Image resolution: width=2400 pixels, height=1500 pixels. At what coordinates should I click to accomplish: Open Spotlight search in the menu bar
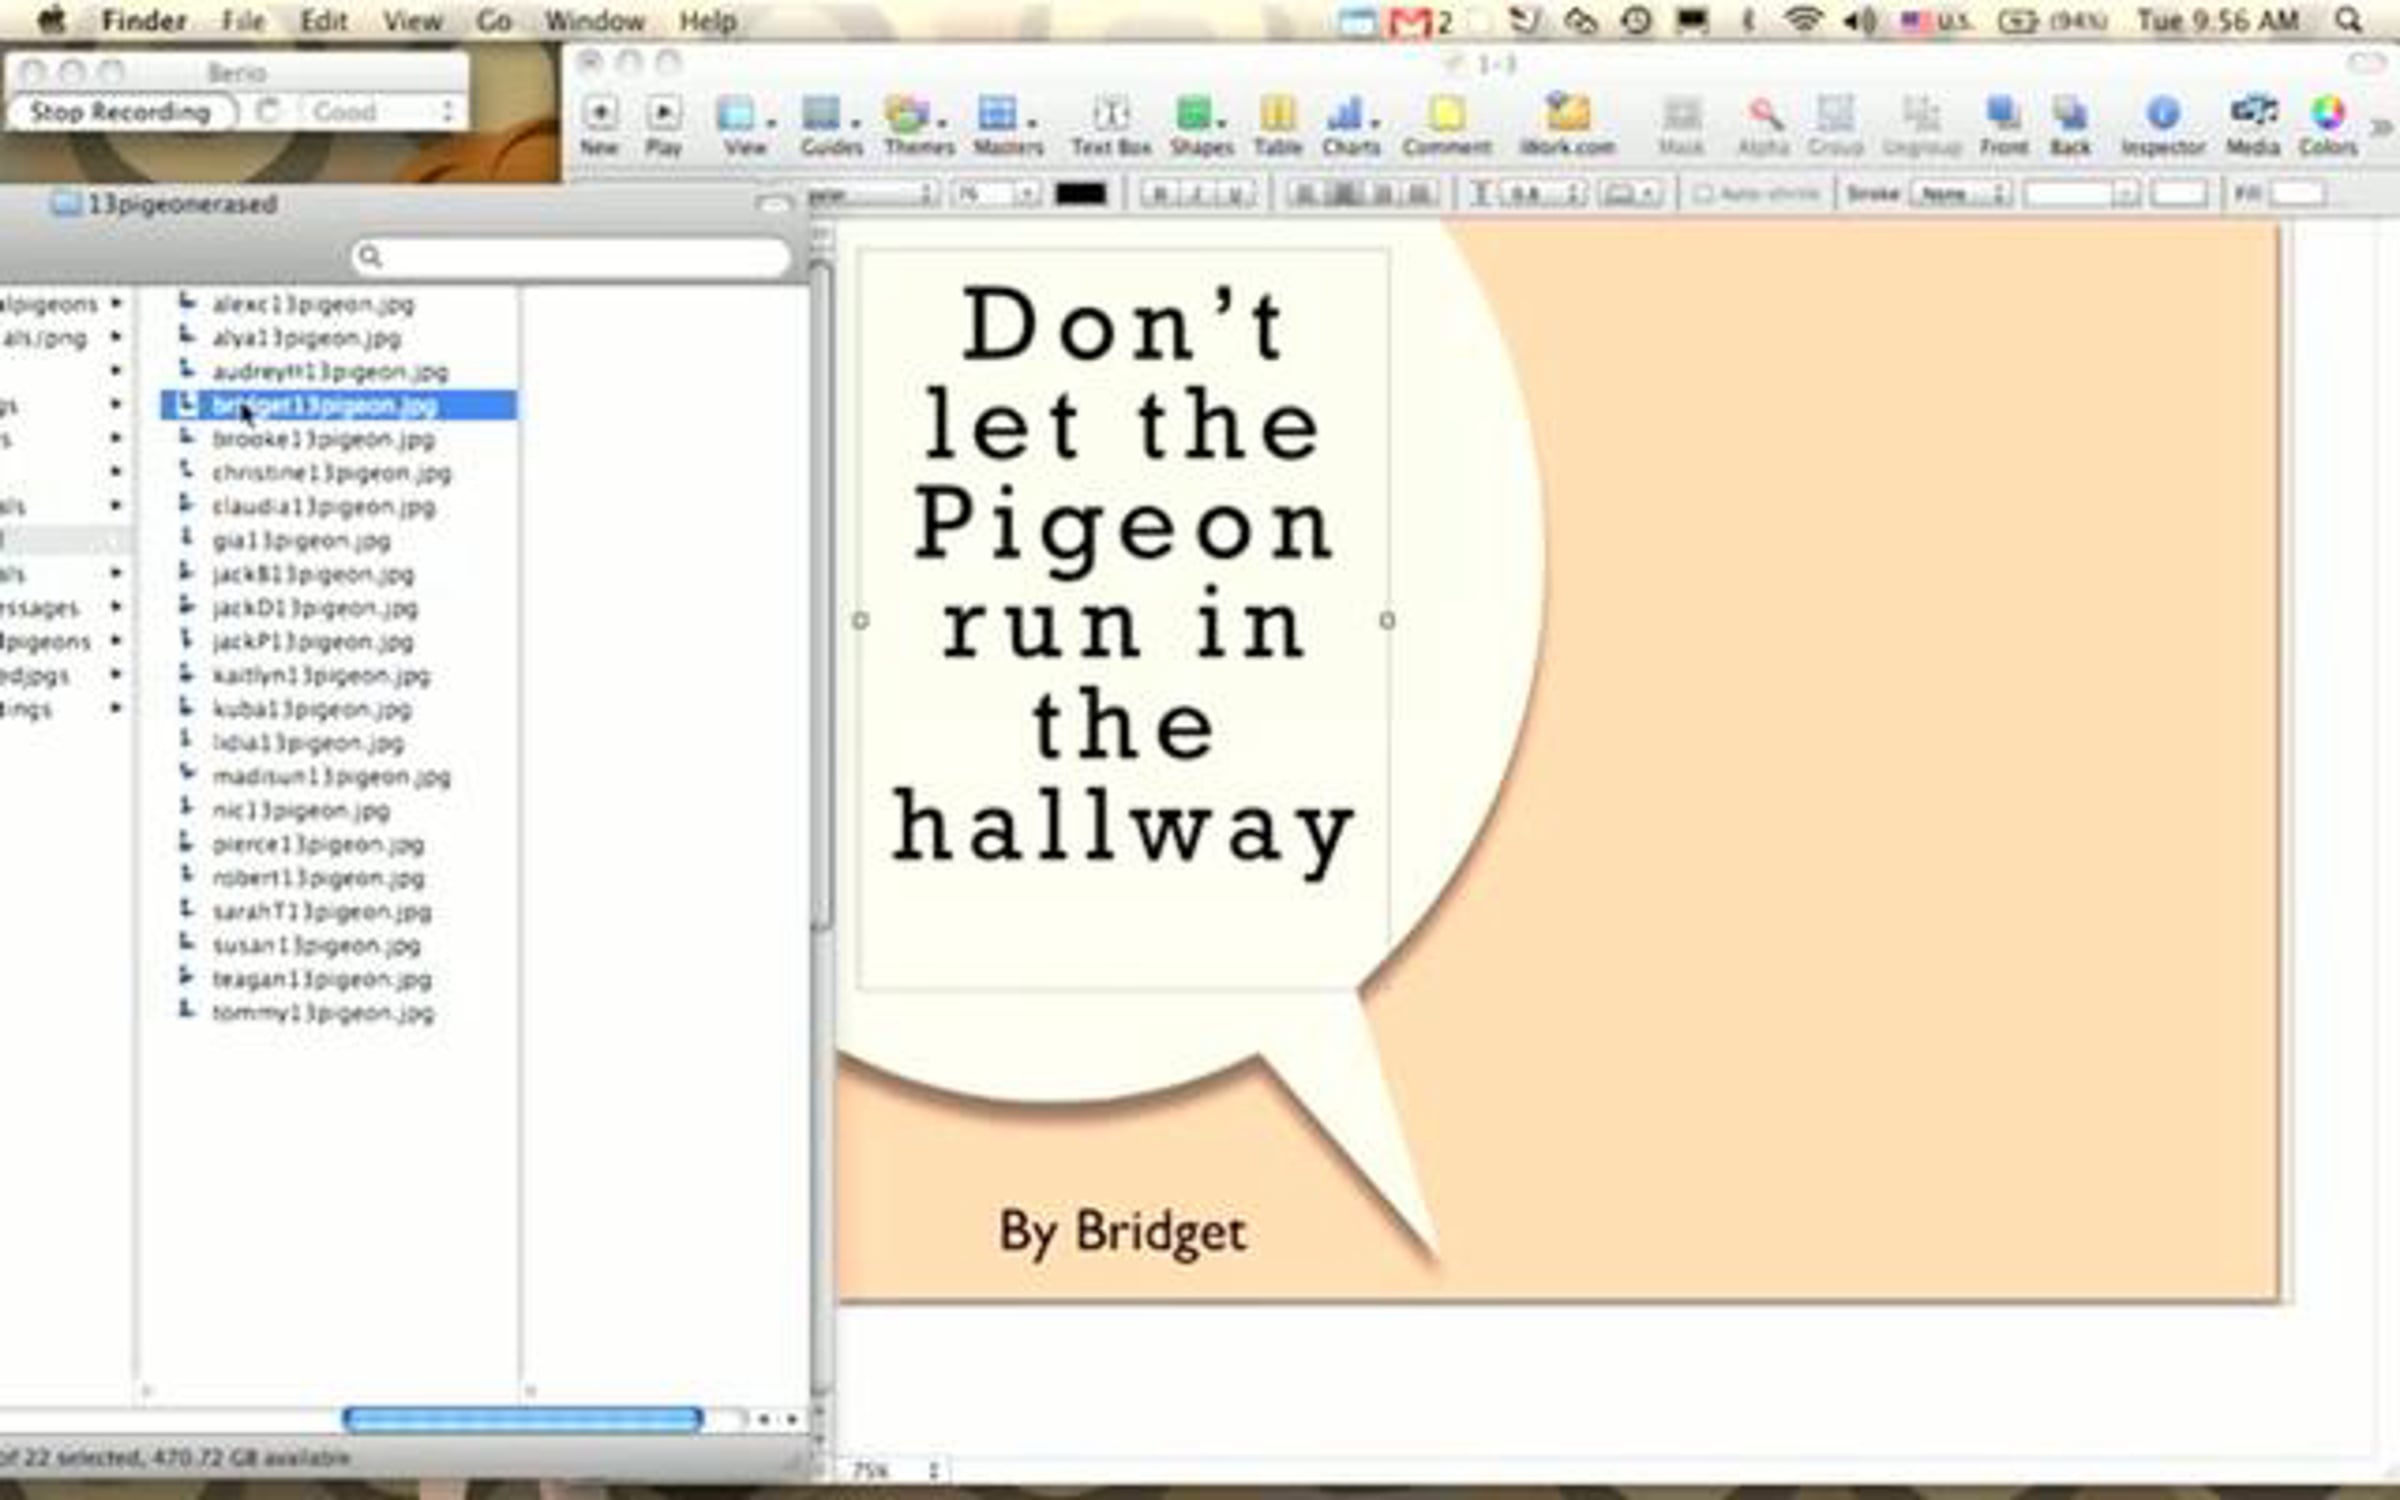2348,20
